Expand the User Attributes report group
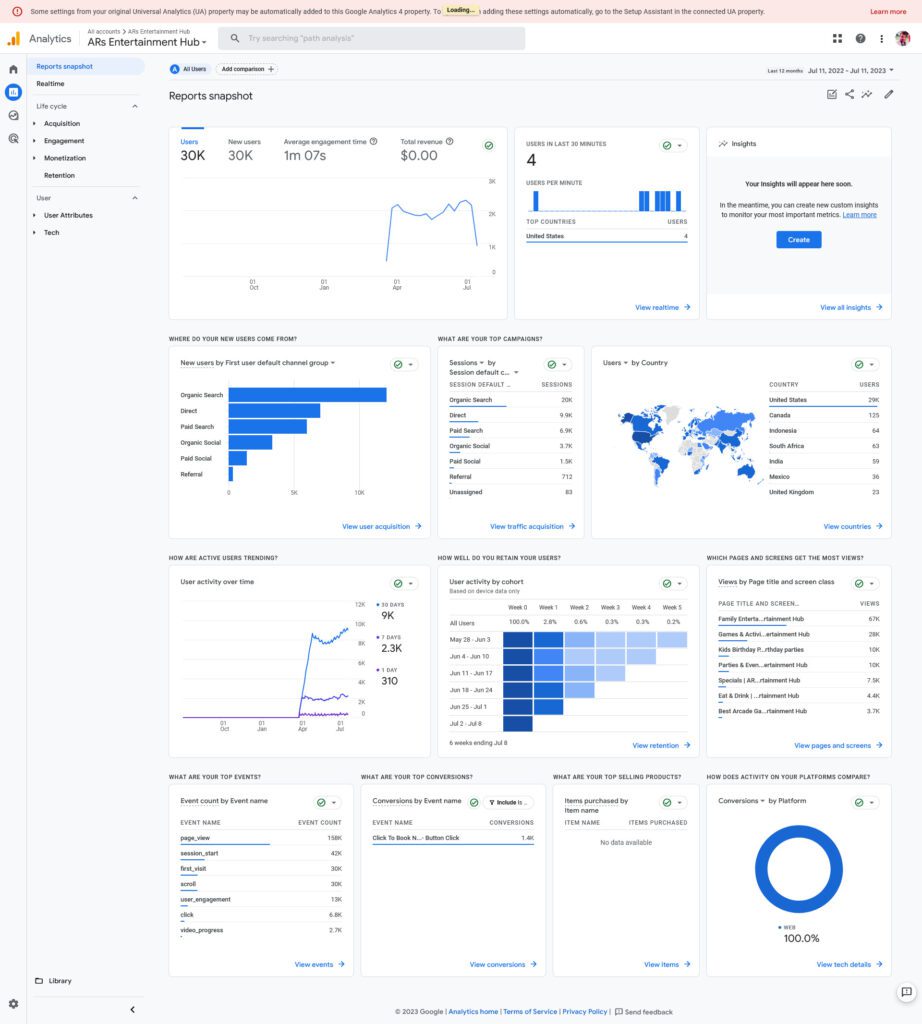This screenshot has height=1024, width=922. pos(35,216)
